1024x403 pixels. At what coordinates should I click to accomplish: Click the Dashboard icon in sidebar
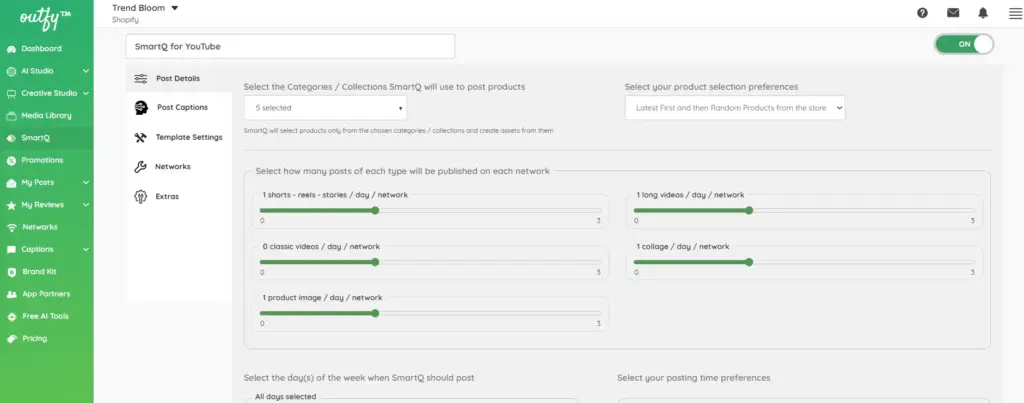click(11, 49)
